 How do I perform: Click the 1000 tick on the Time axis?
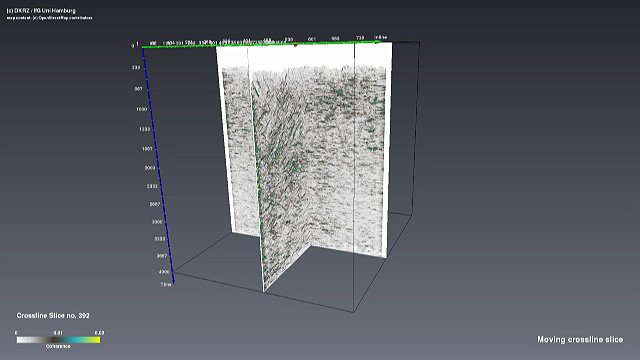(x=141, y=109)
